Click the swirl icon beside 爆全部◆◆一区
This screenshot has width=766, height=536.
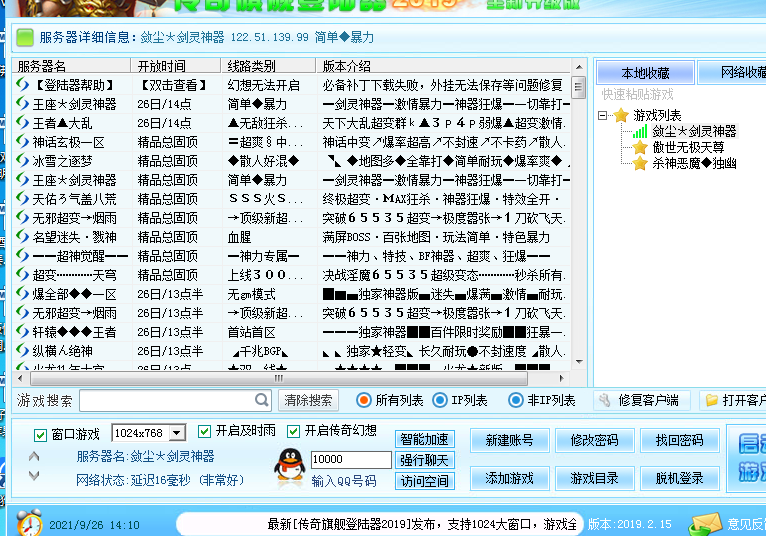(x=22, y=294)
